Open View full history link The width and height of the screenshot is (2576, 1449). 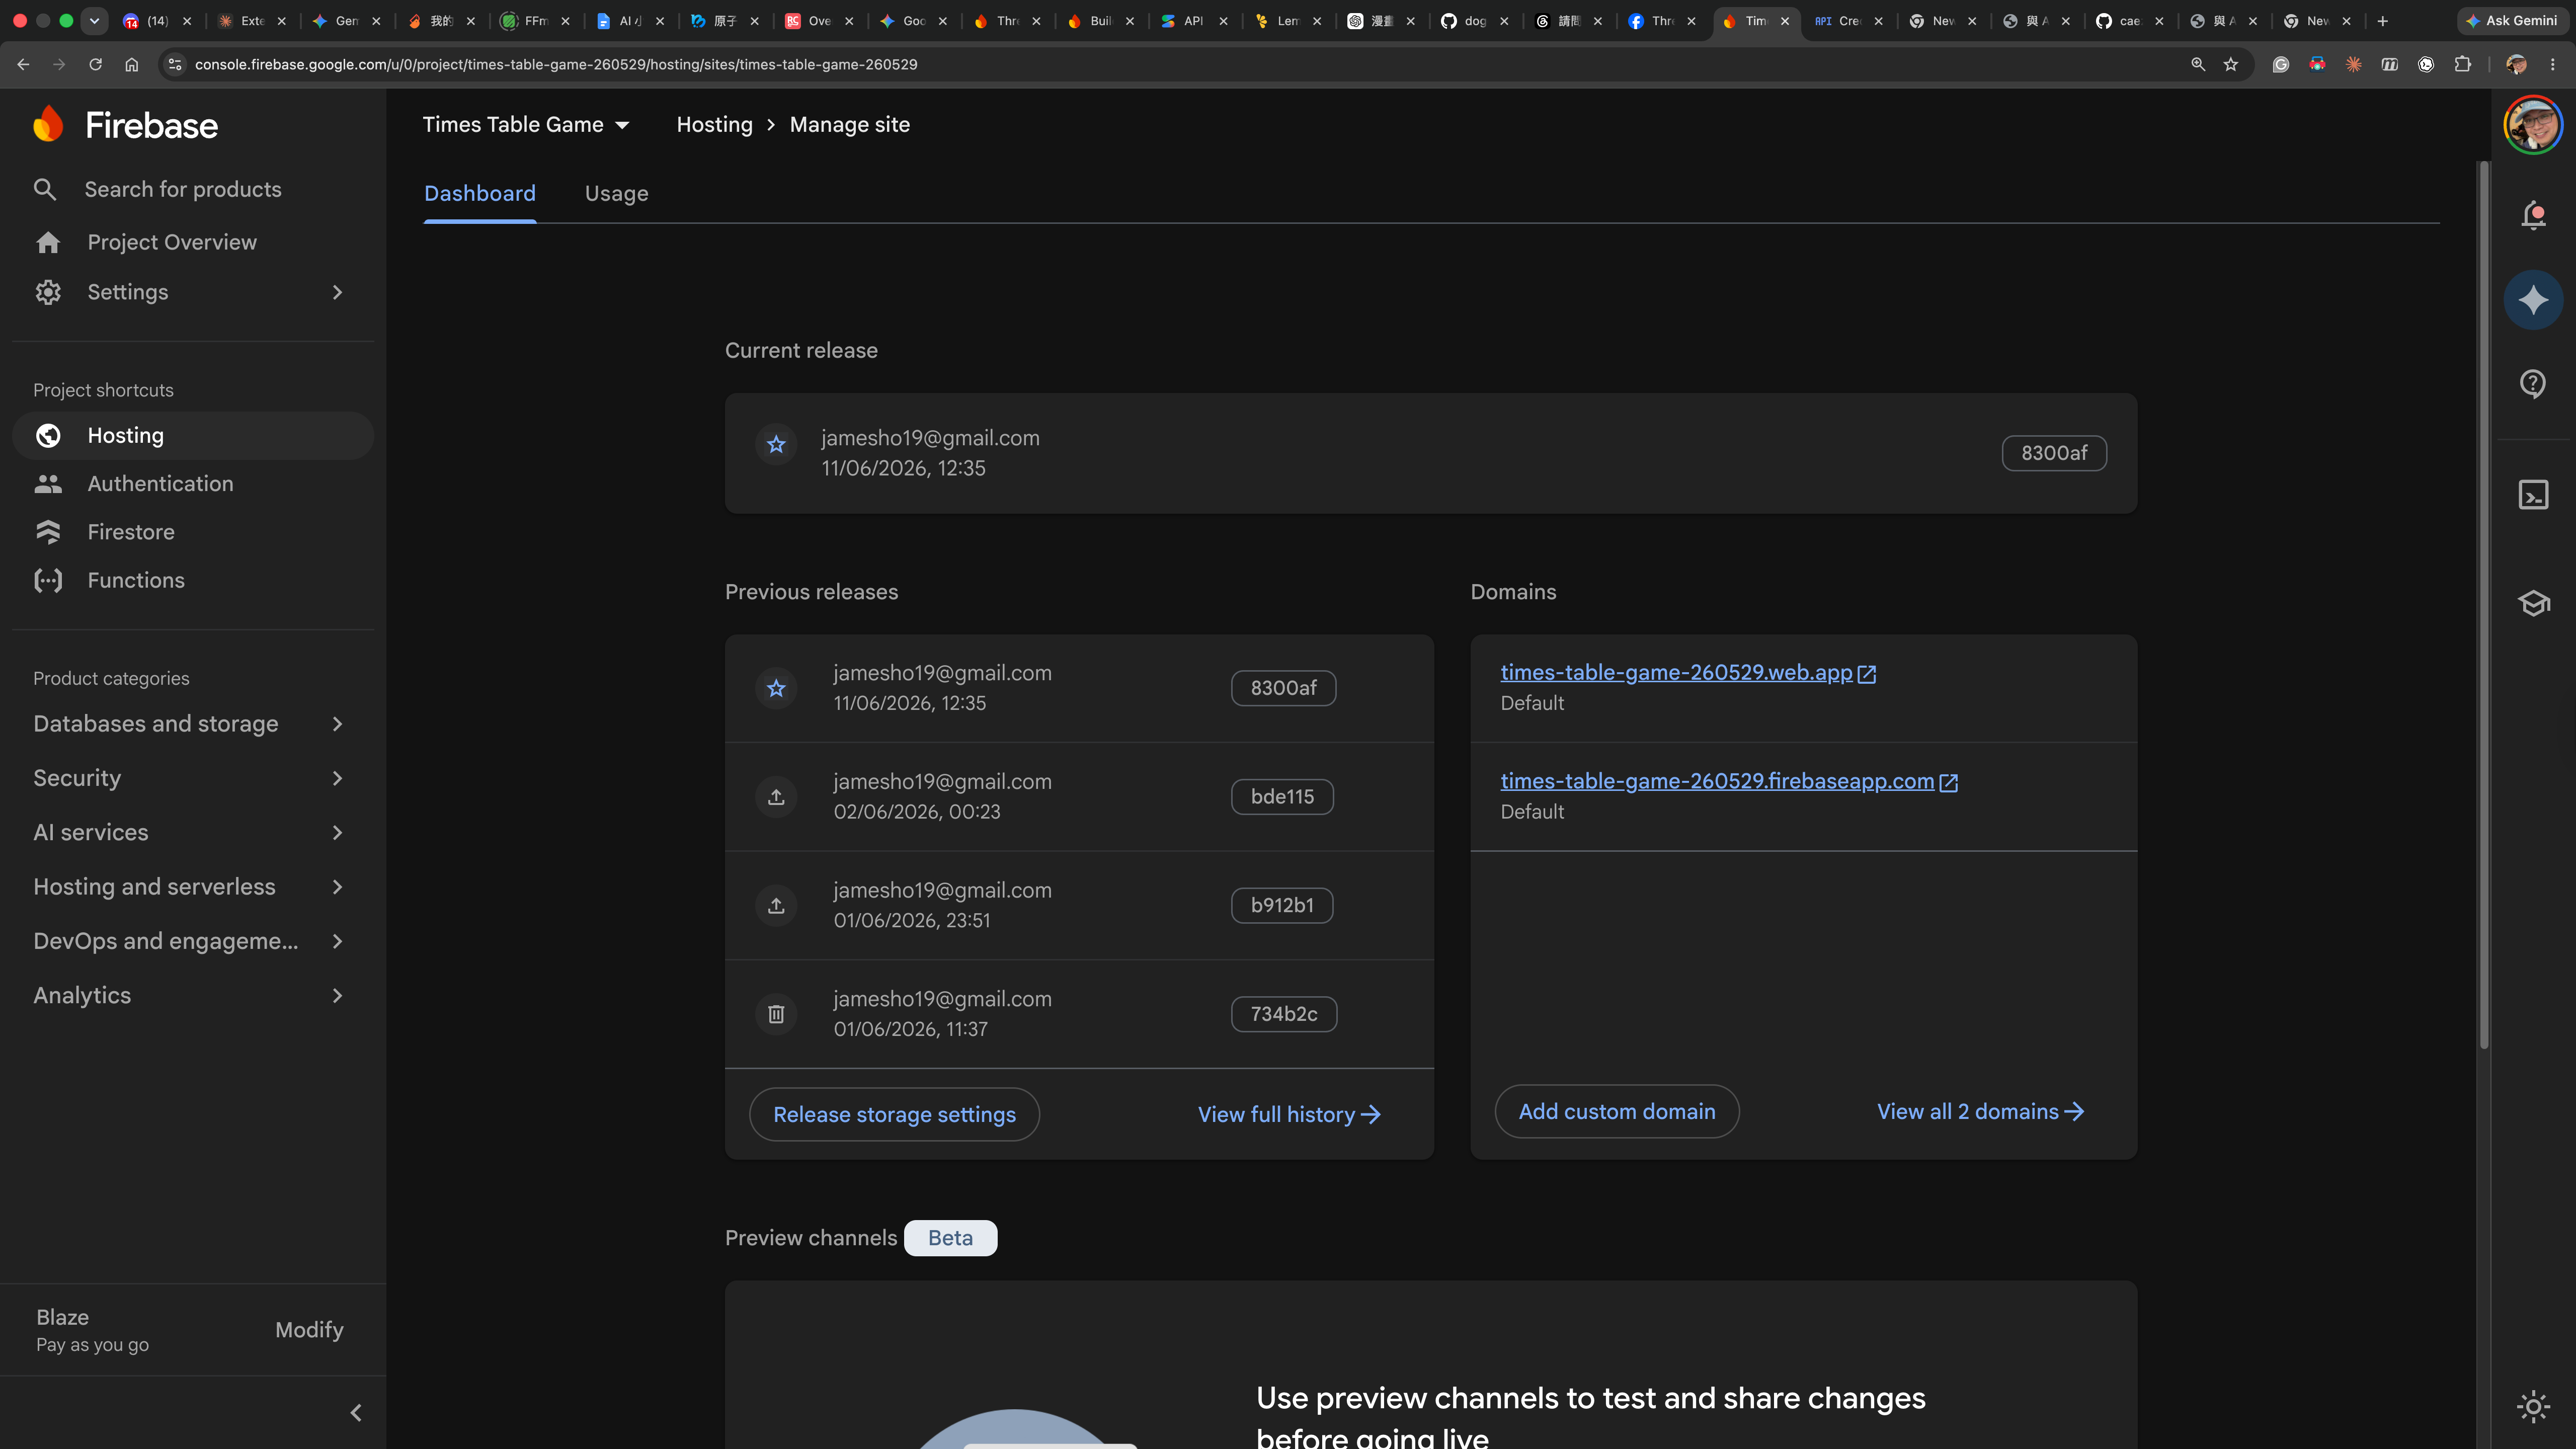[x=1289, y=1114]
